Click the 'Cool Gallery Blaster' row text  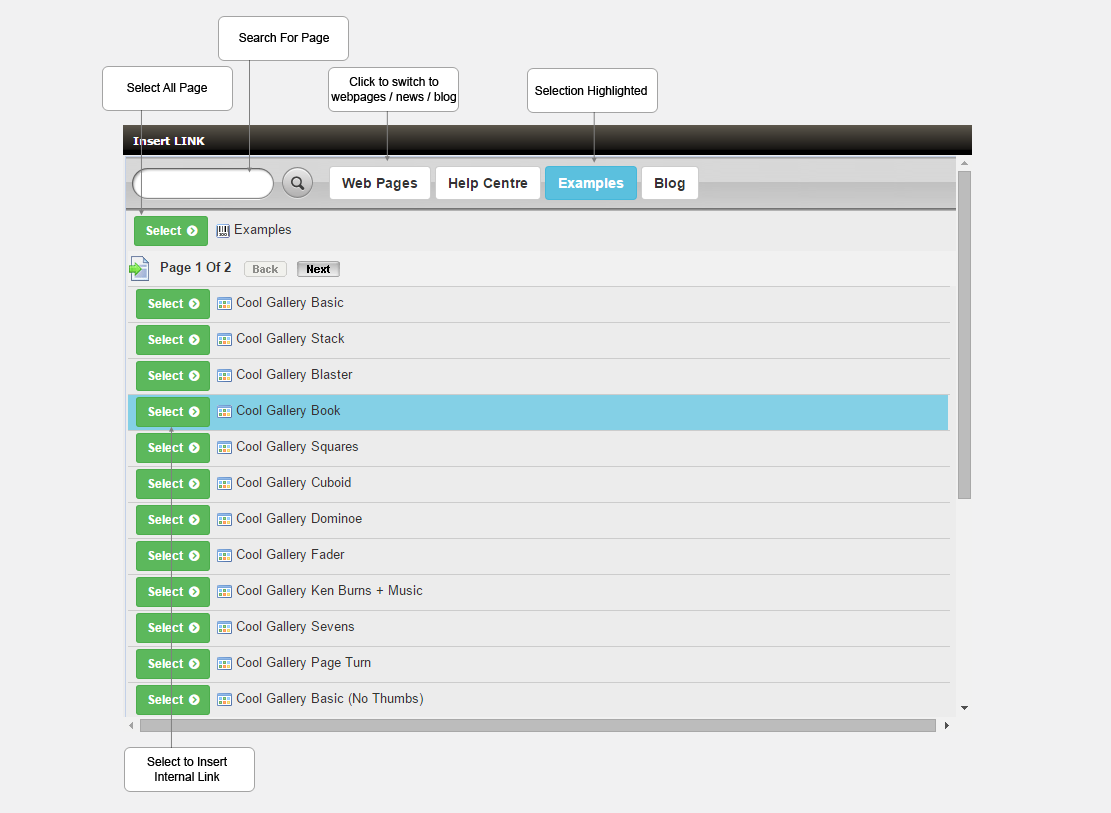[294, 375]
